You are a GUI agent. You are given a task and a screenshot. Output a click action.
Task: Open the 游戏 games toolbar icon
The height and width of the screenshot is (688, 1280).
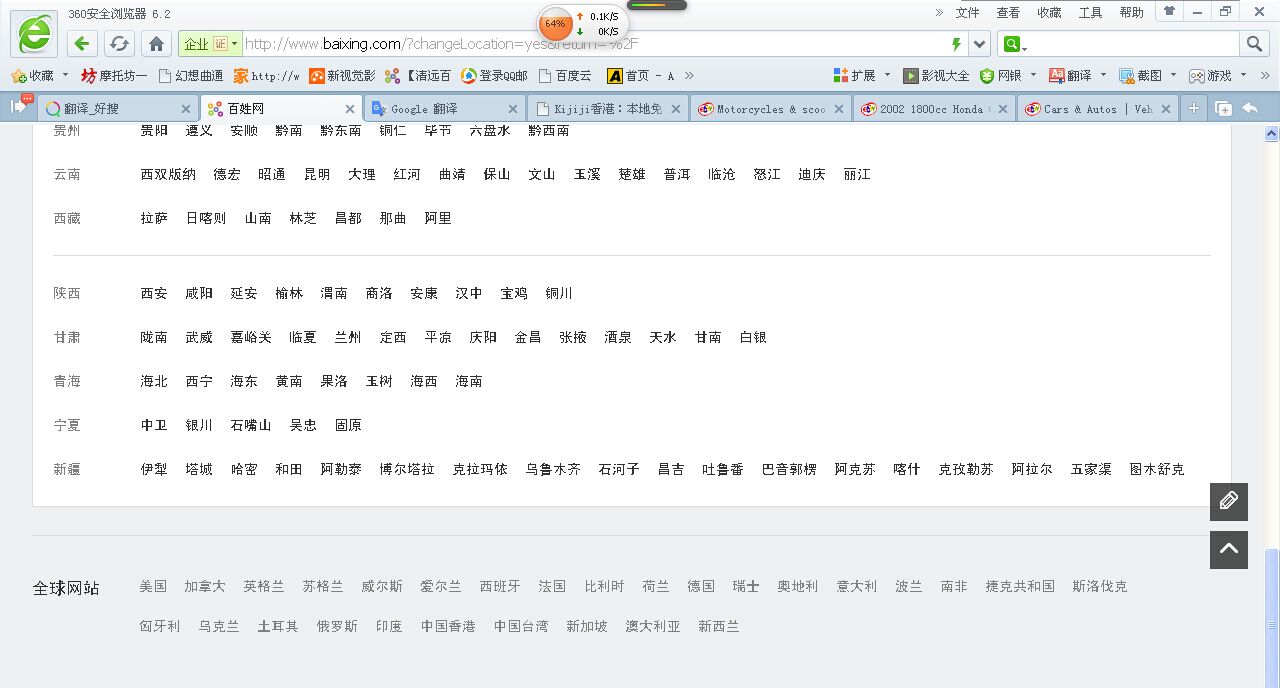click(1211, 75)
